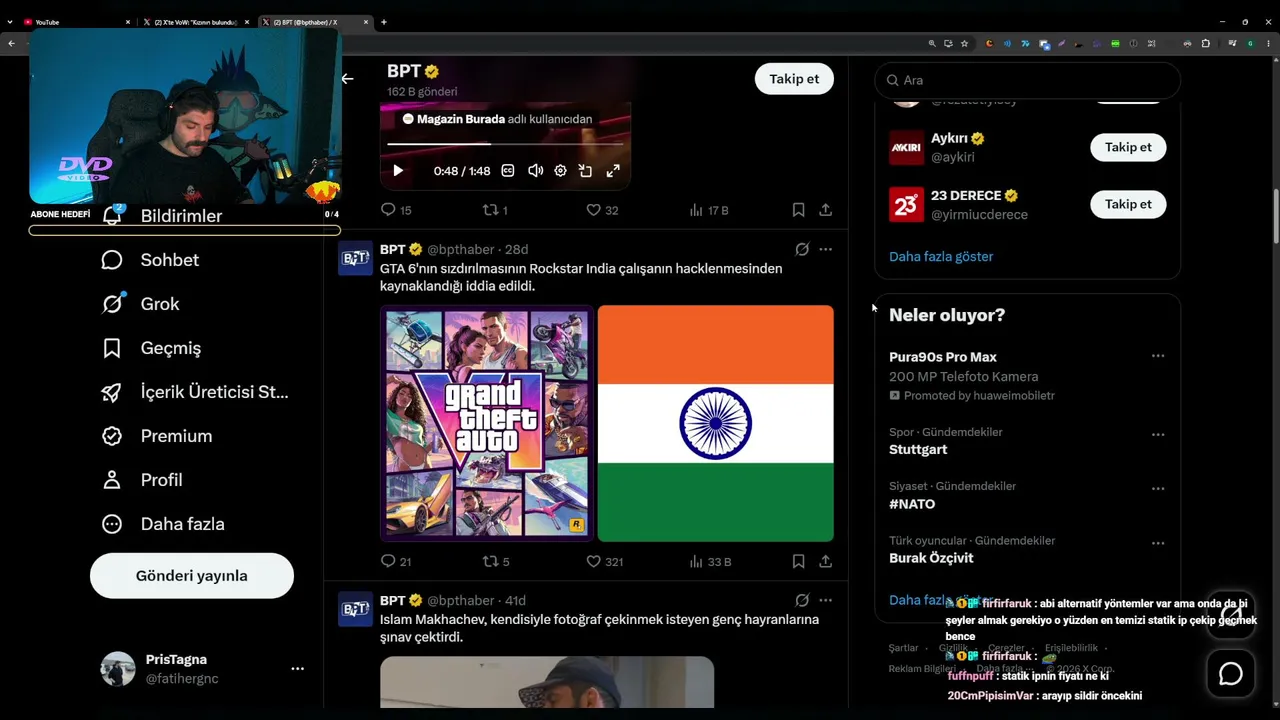This screenshot has width=1280, height=720.
Task: Show more suggested accounts via Daha fazla göster
Action: pyautogui.click(x=941, y=256)
